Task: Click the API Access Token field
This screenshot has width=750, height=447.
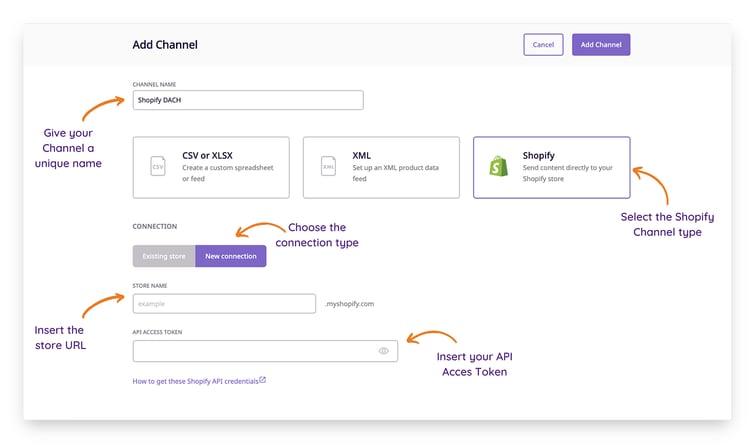Action: [265, 351]
